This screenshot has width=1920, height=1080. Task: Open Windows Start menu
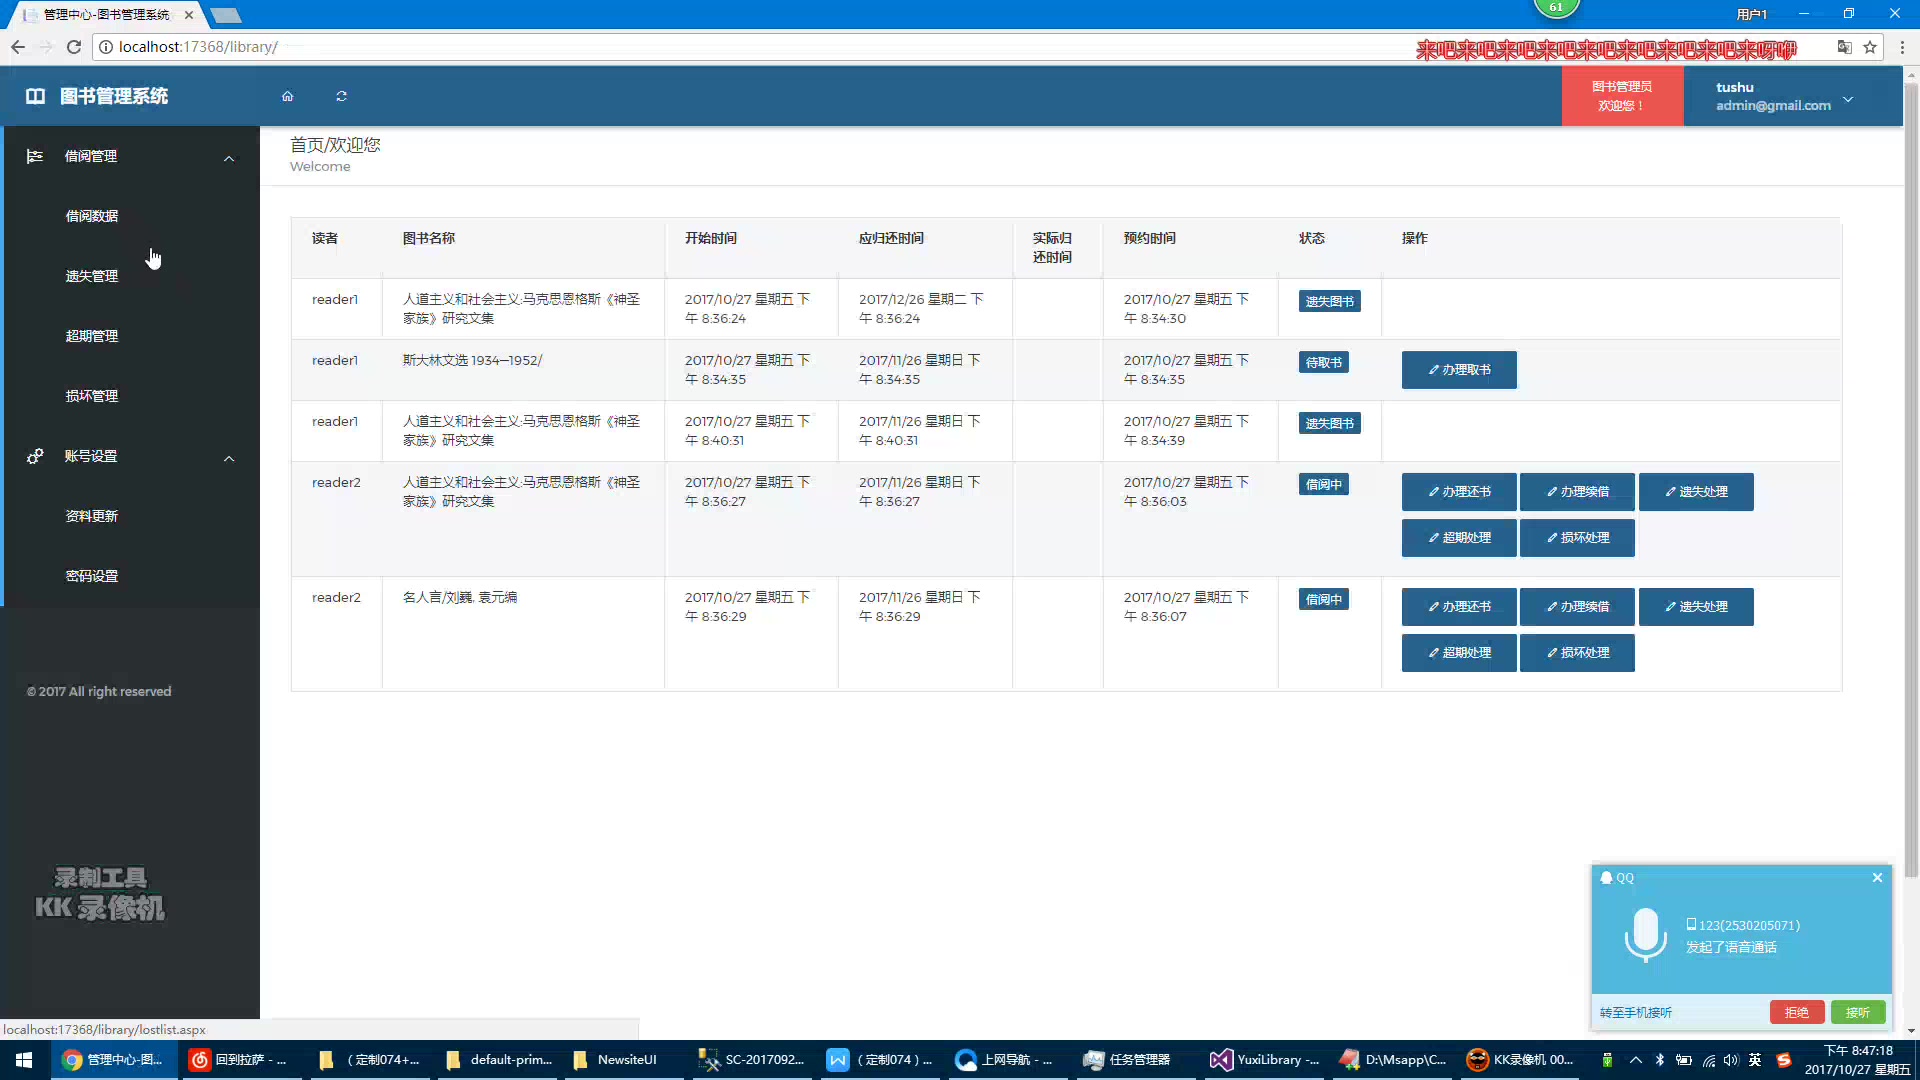(x=24, y=1060)
